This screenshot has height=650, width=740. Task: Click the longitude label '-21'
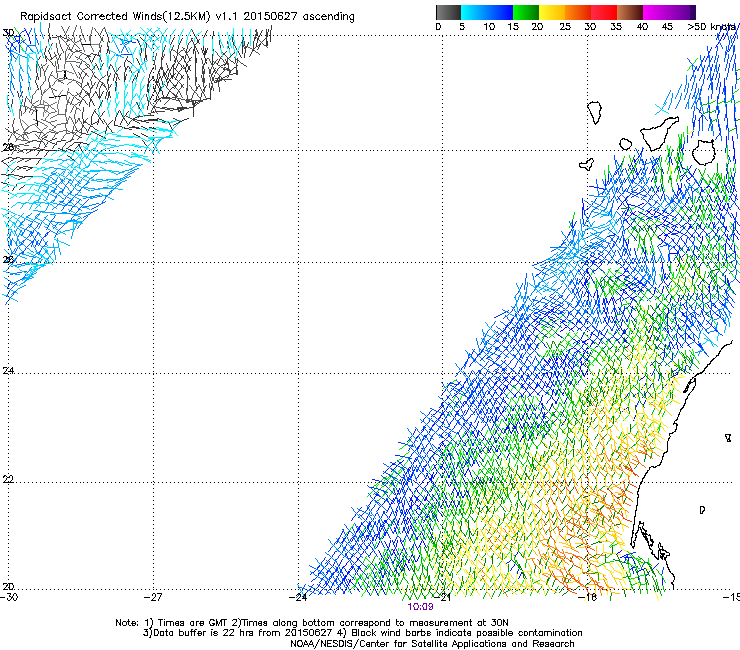443,598
